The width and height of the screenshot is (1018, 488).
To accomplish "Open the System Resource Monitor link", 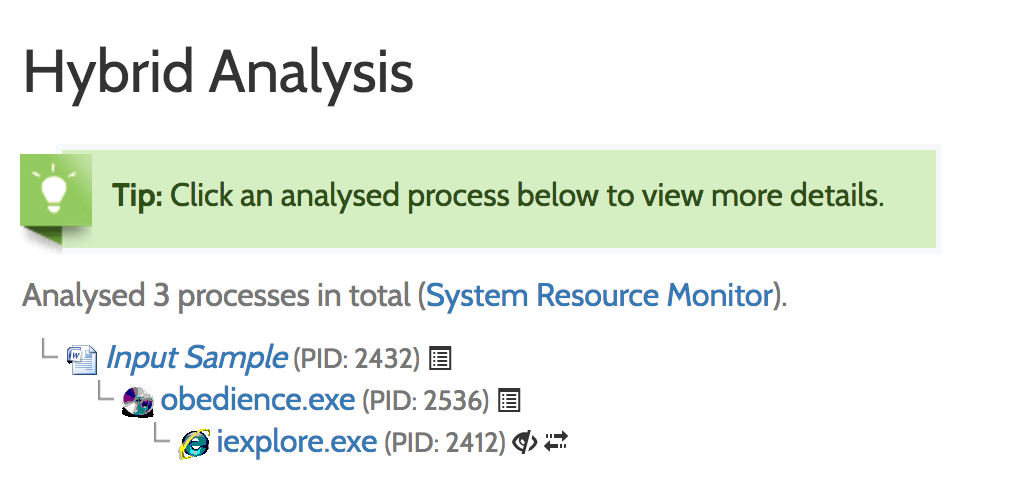I will (600, 295).
